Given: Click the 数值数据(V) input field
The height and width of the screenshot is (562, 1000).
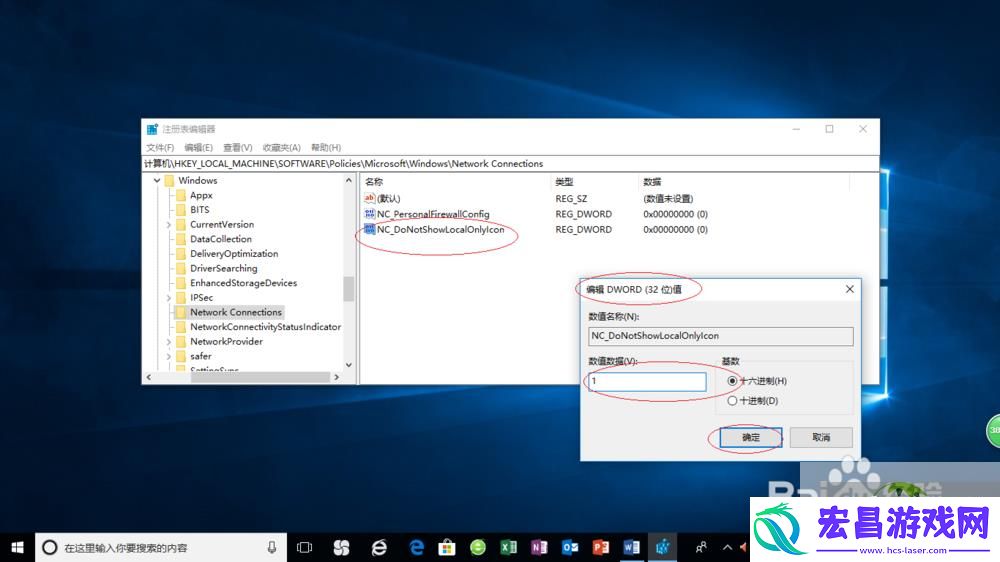Looking at the screenshot, I should tap(647, 381).
